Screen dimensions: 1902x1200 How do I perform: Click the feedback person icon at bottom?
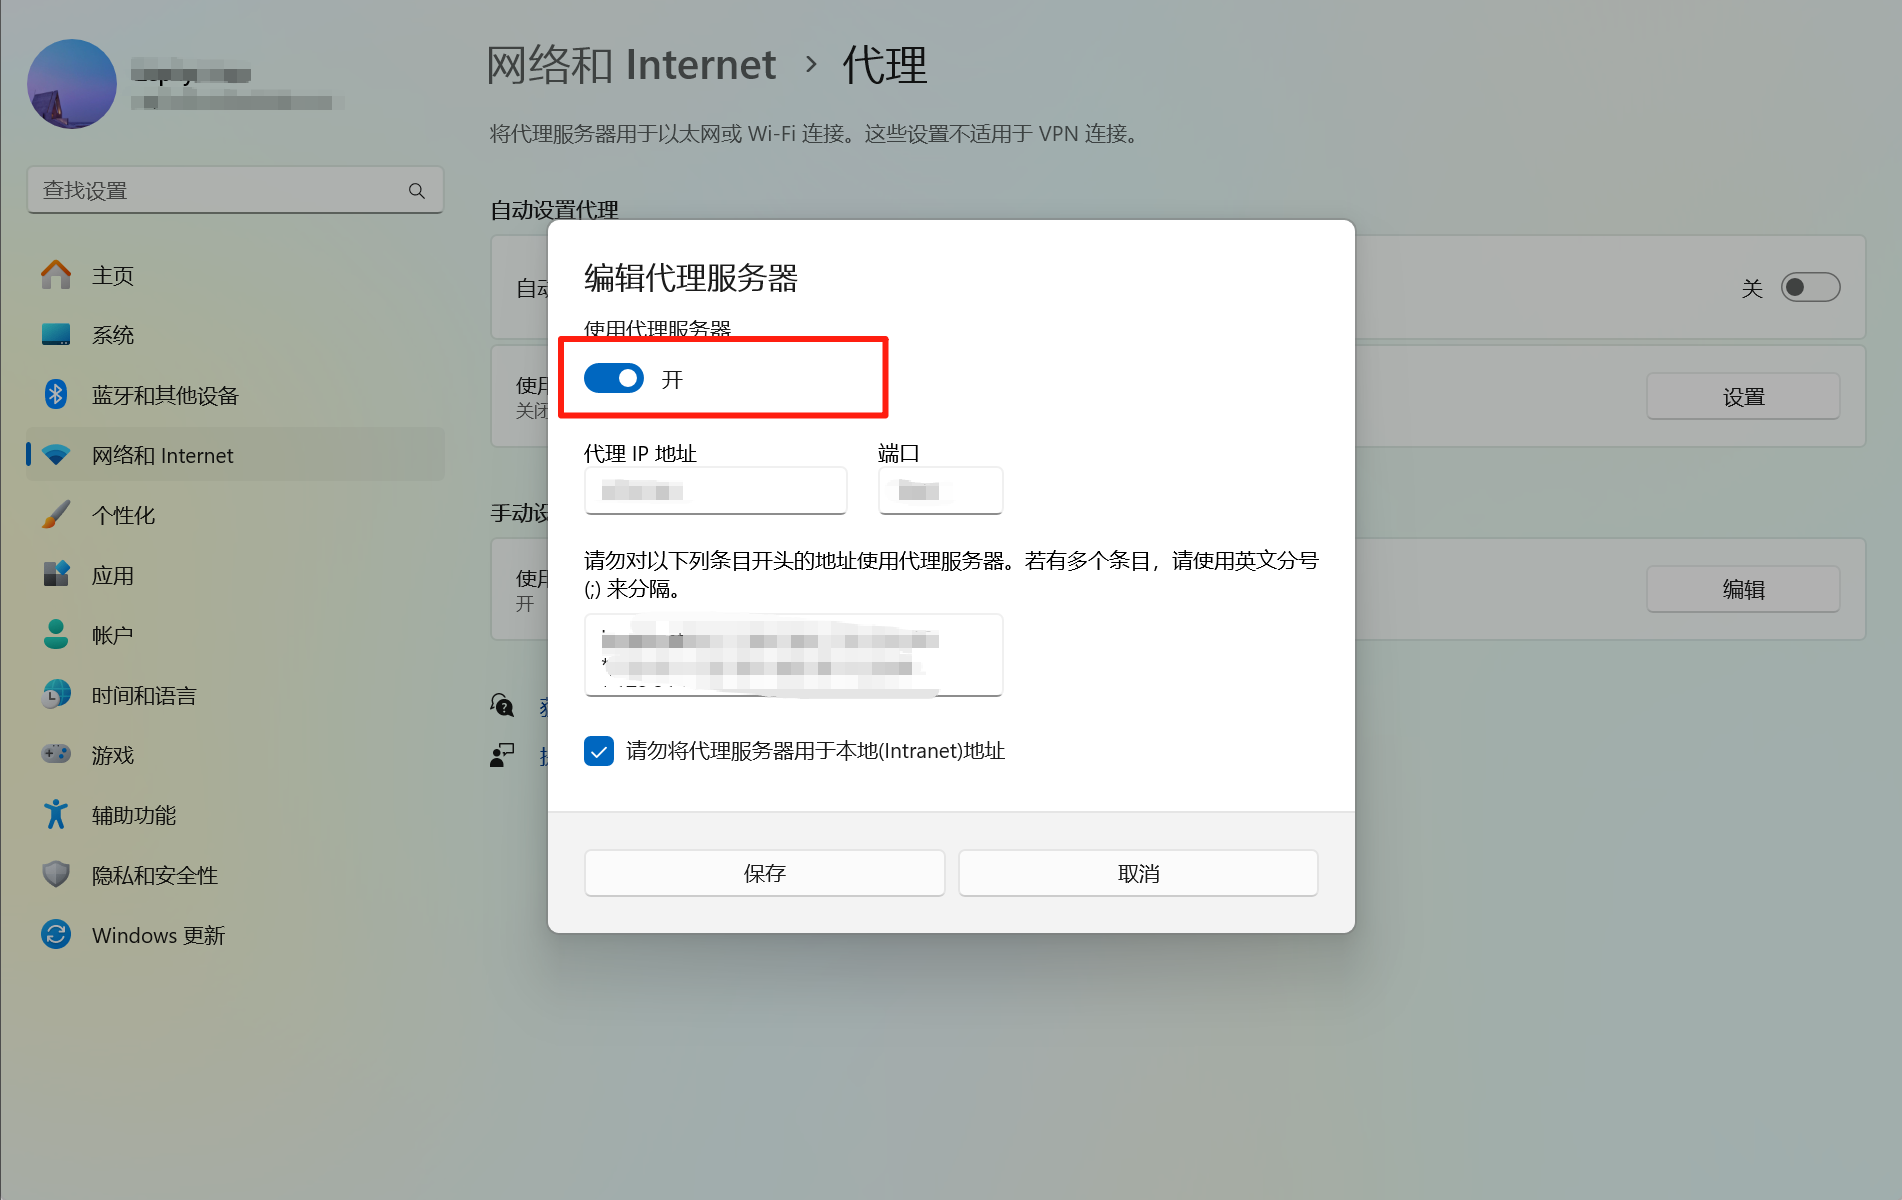502,755
